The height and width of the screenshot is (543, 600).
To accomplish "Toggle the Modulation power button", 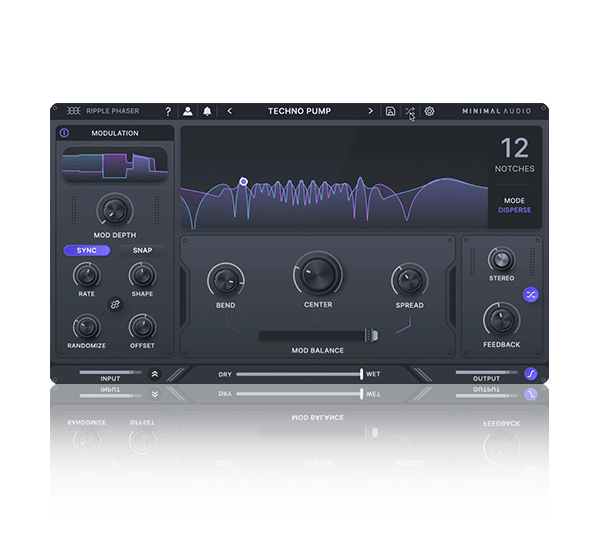I will point(64,133).
